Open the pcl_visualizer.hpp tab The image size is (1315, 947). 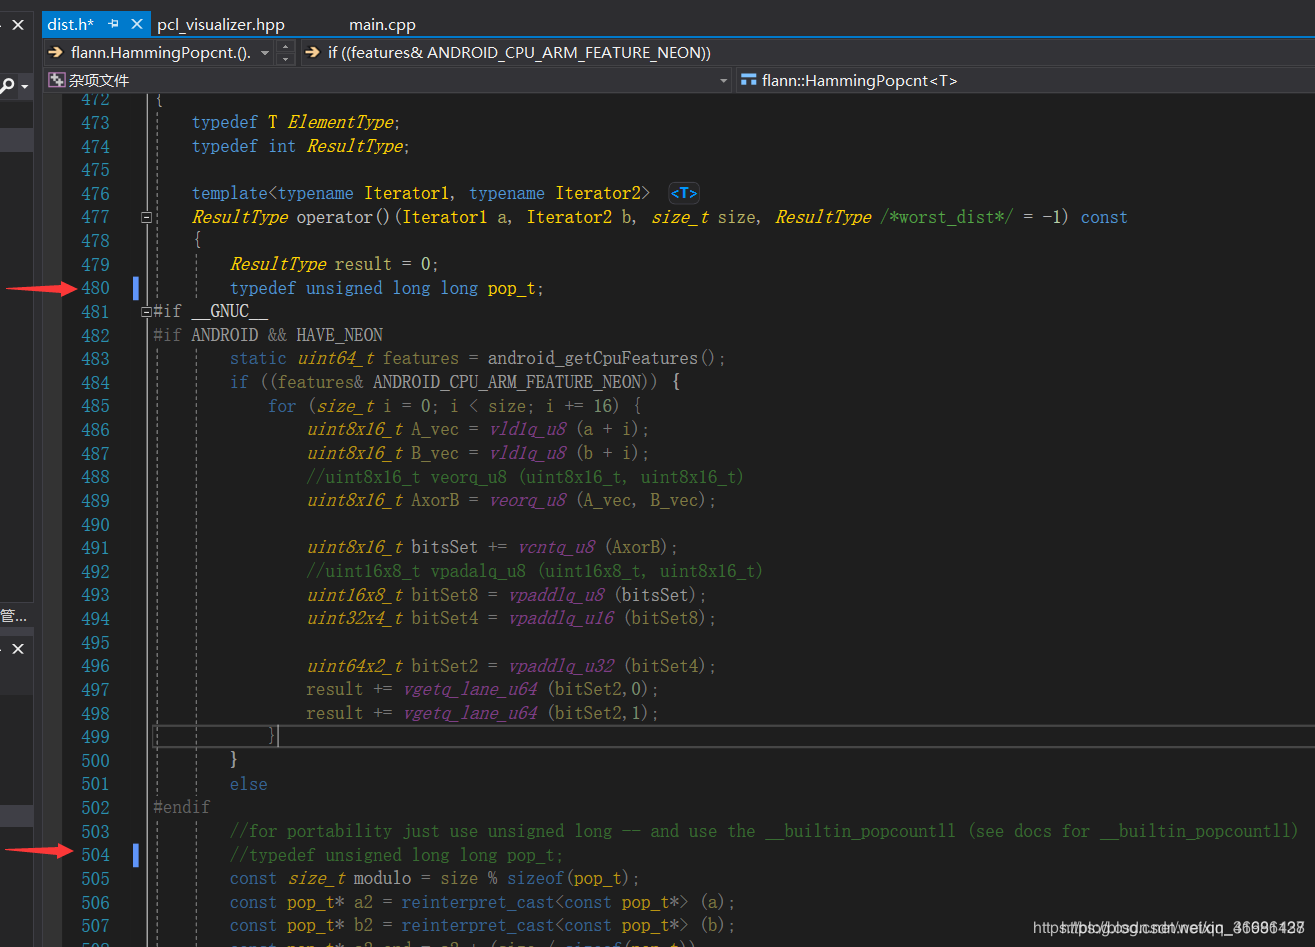click(222, 24)
